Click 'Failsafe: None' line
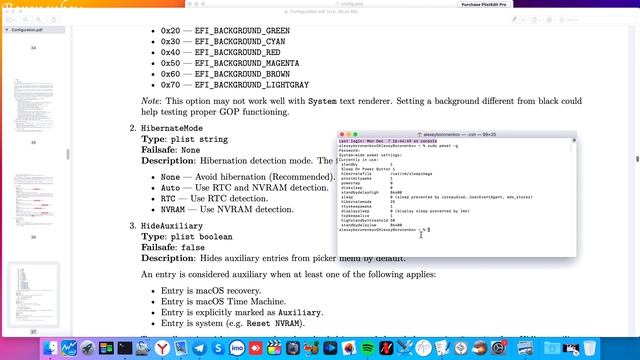Image resolution: width=640 pixels, height=360 pixels. 171,150
